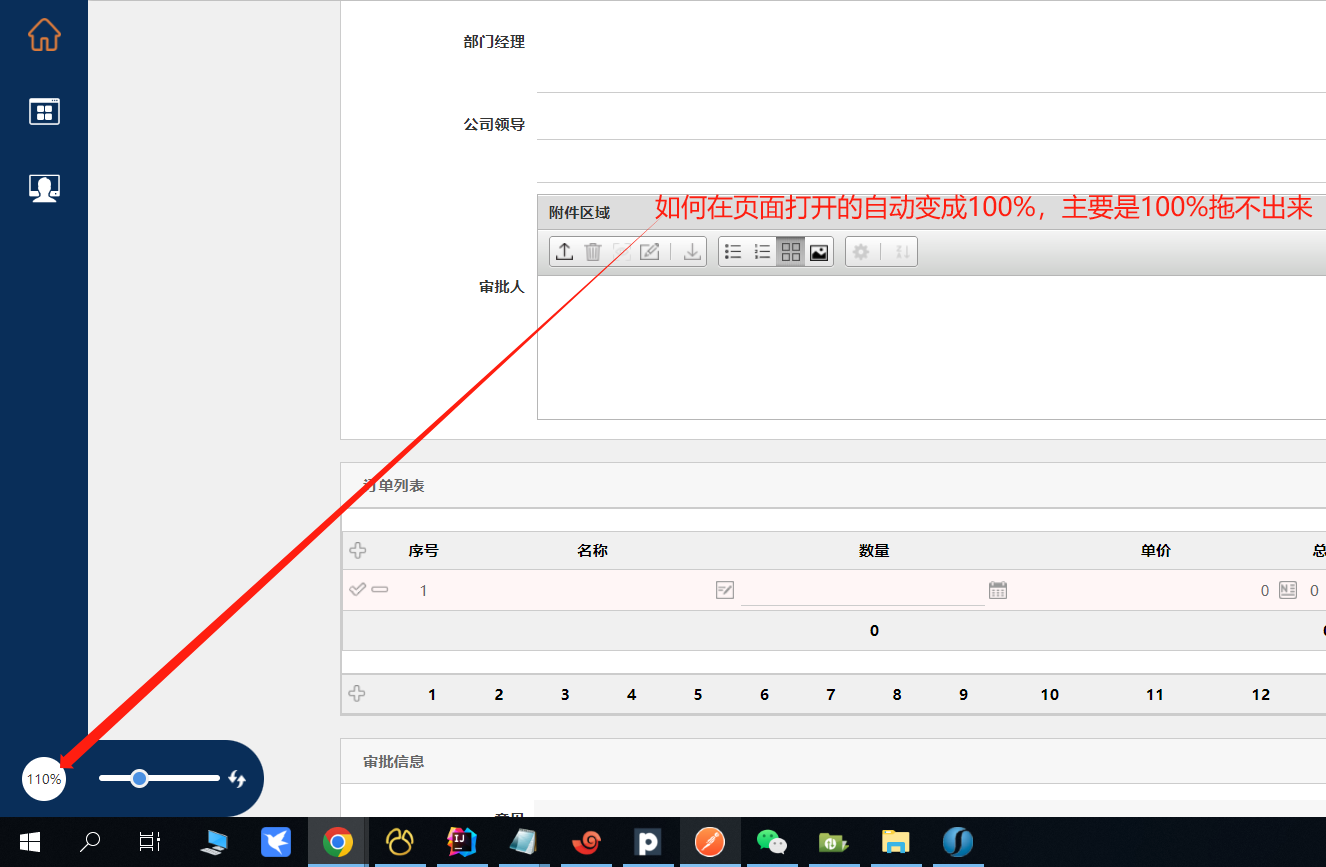The width and height of the screenshot is (1326, 867).
Task: Add a row using the lower grid plus icon
Action: click(357, 694)
